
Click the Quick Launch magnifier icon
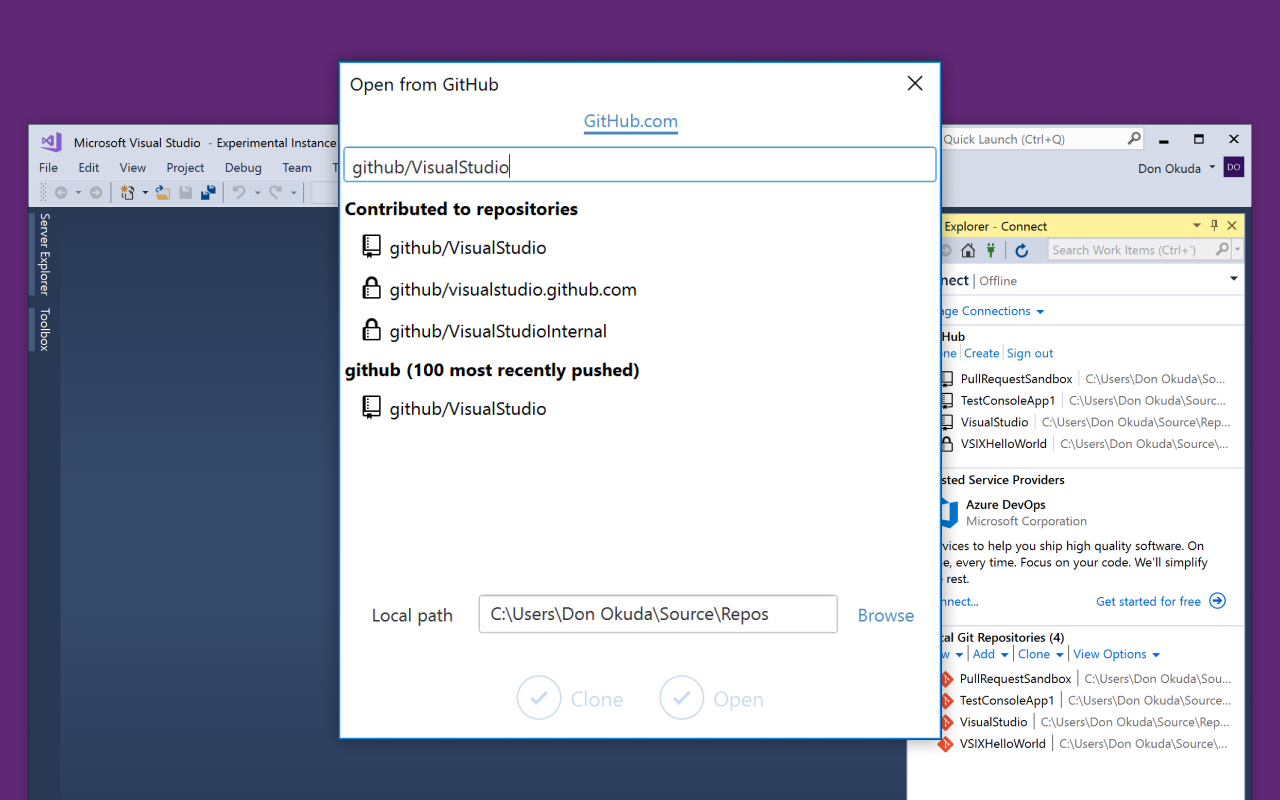tap(1134, 139)
